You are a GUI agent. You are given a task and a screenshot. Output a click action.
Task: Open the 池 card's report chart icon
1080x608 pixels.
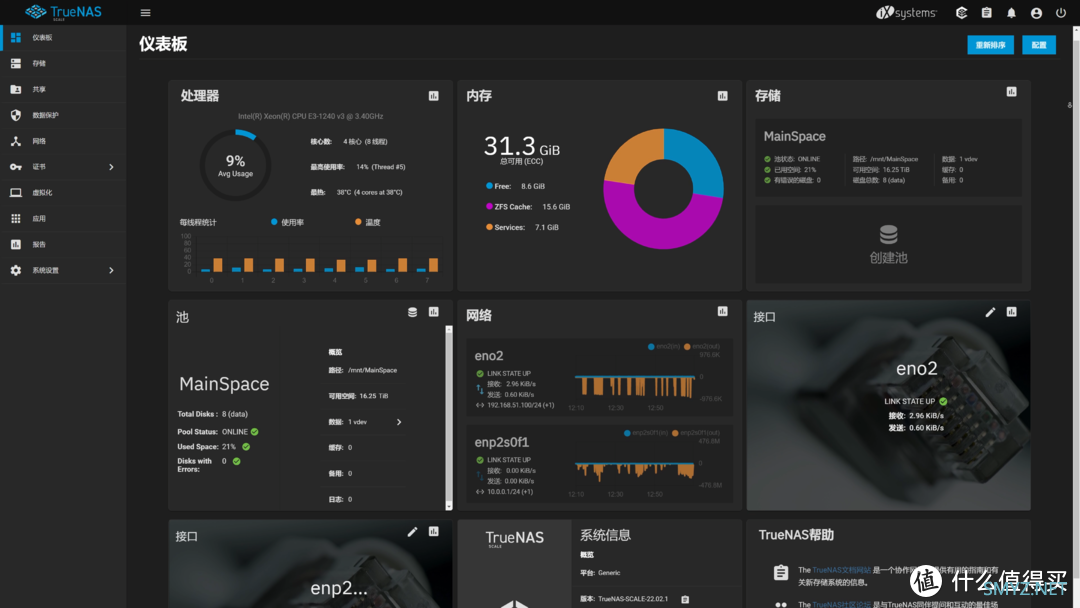coord(433,312)
